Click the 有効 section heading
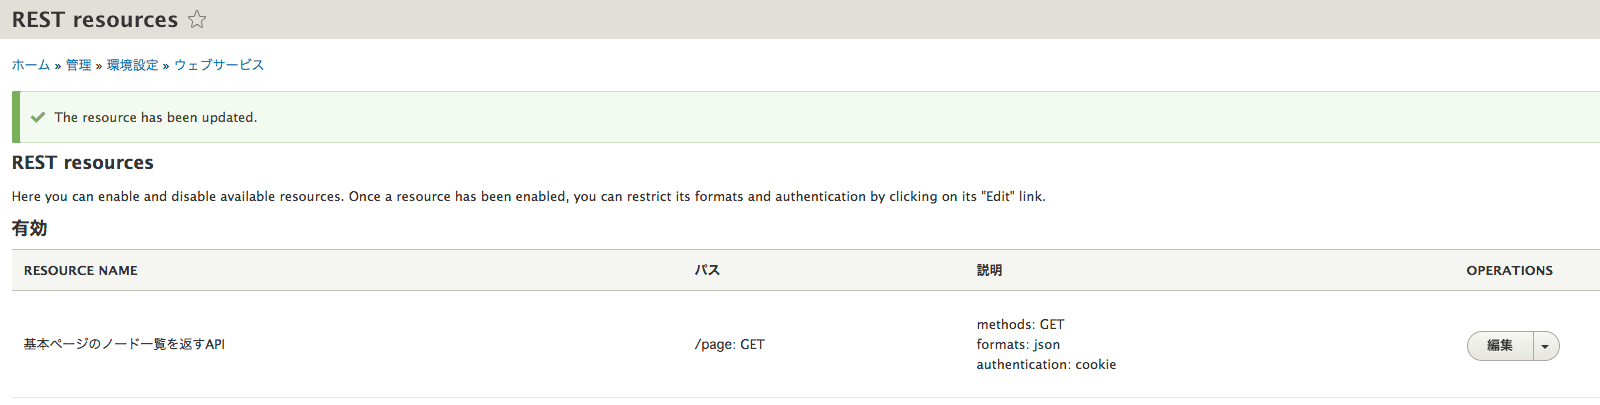The height and width of the screenshot is (405, 1600). (29, 228)
